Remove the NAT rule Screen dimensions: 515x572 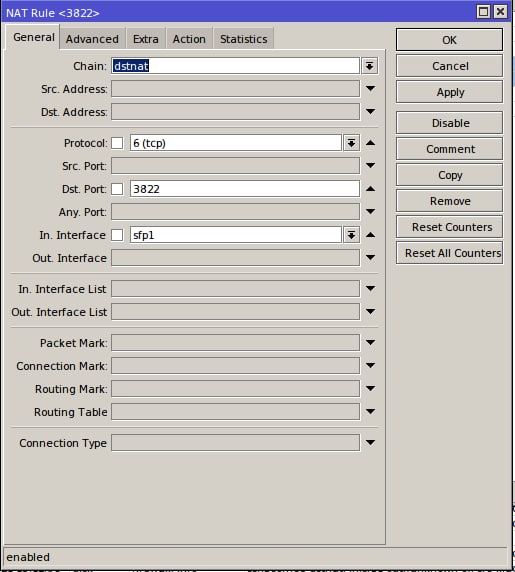(x=449, y=201)
